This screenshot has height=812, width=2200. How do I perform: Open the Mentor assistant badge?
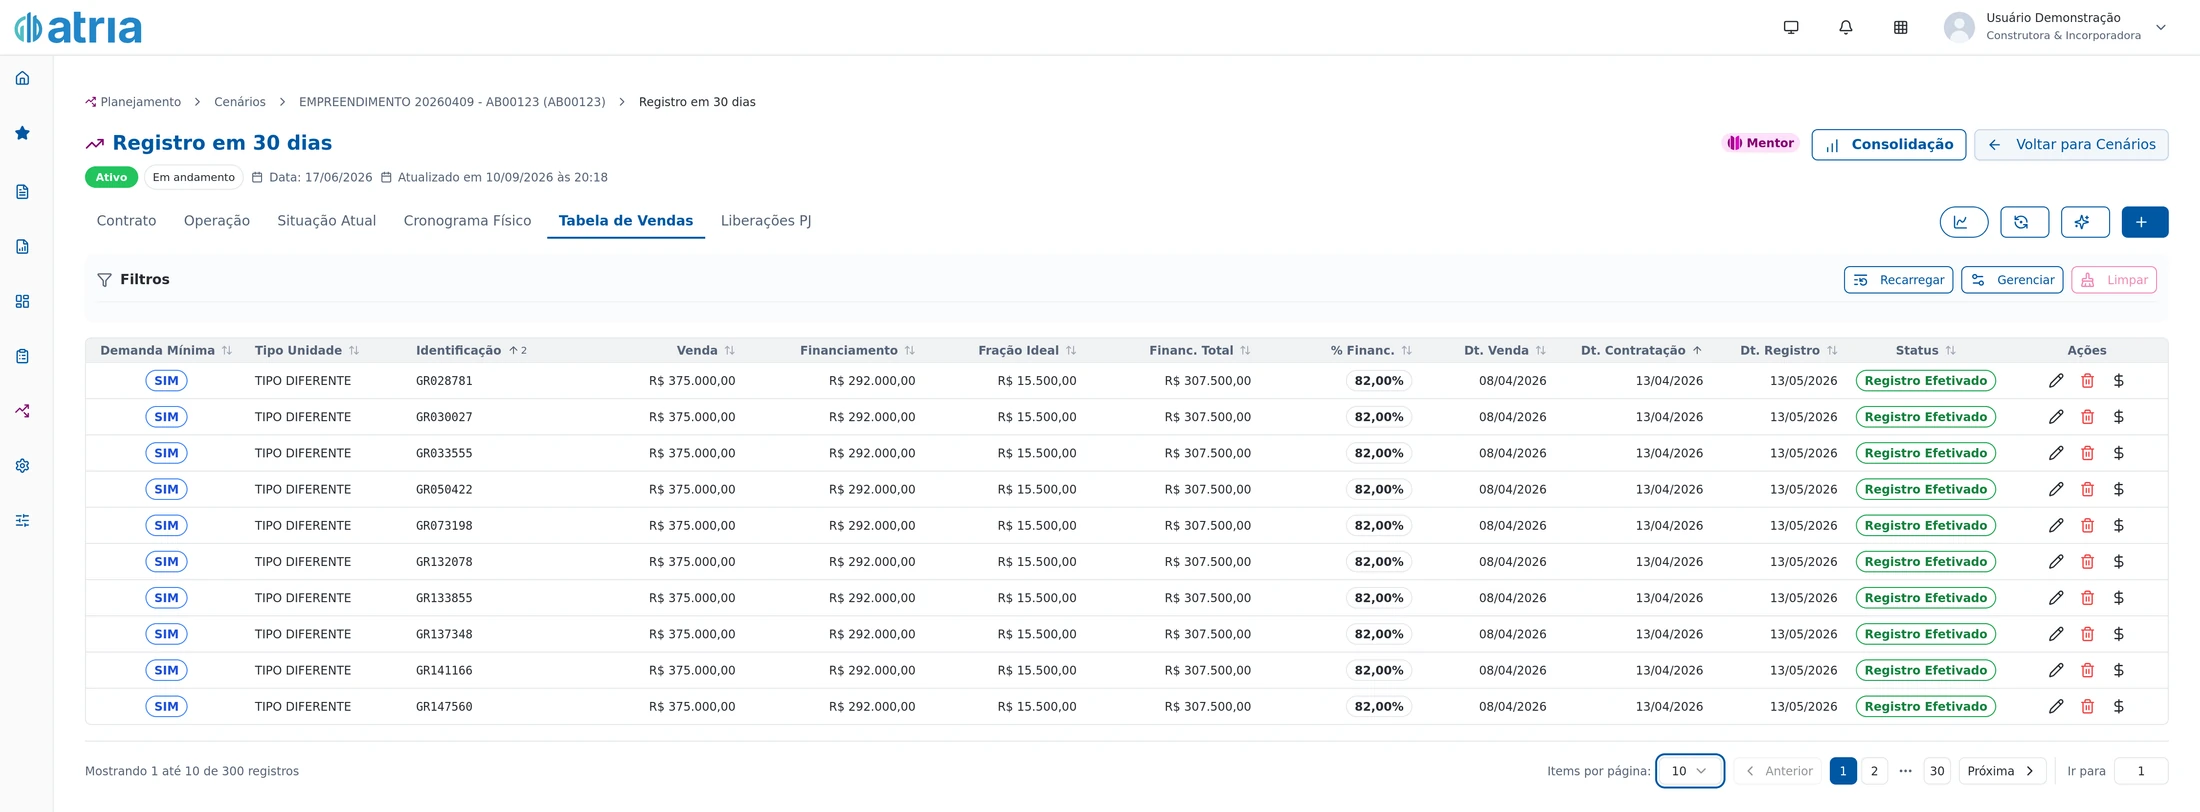1760,143
